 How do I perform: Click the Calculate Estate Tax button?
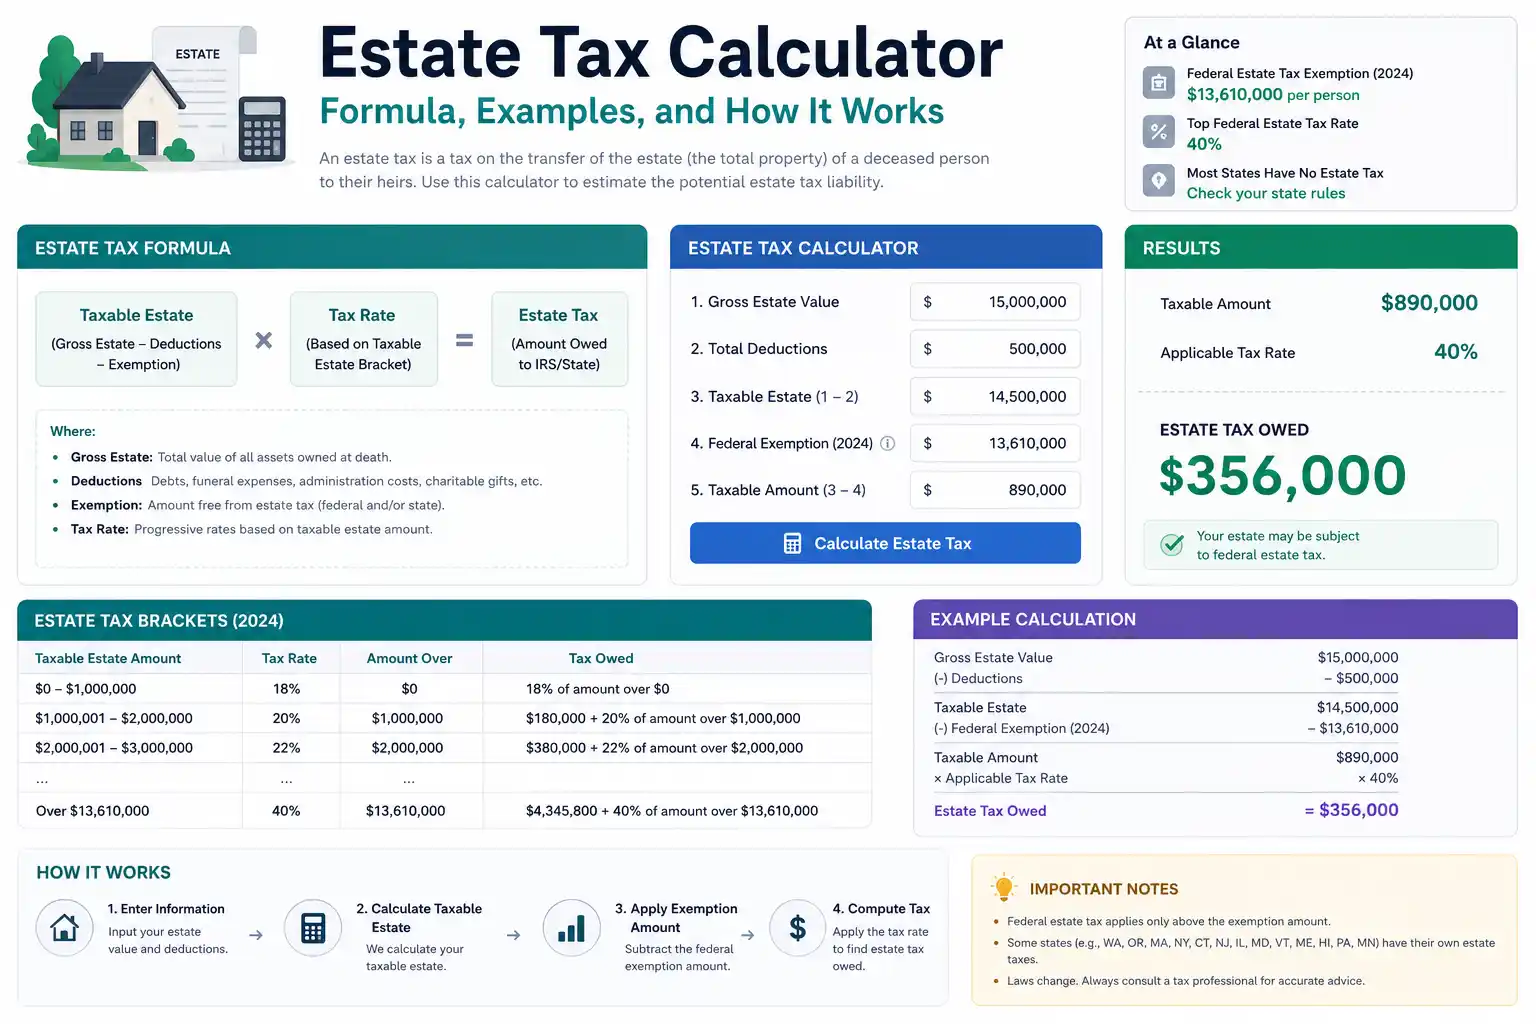tap(885, 543)
